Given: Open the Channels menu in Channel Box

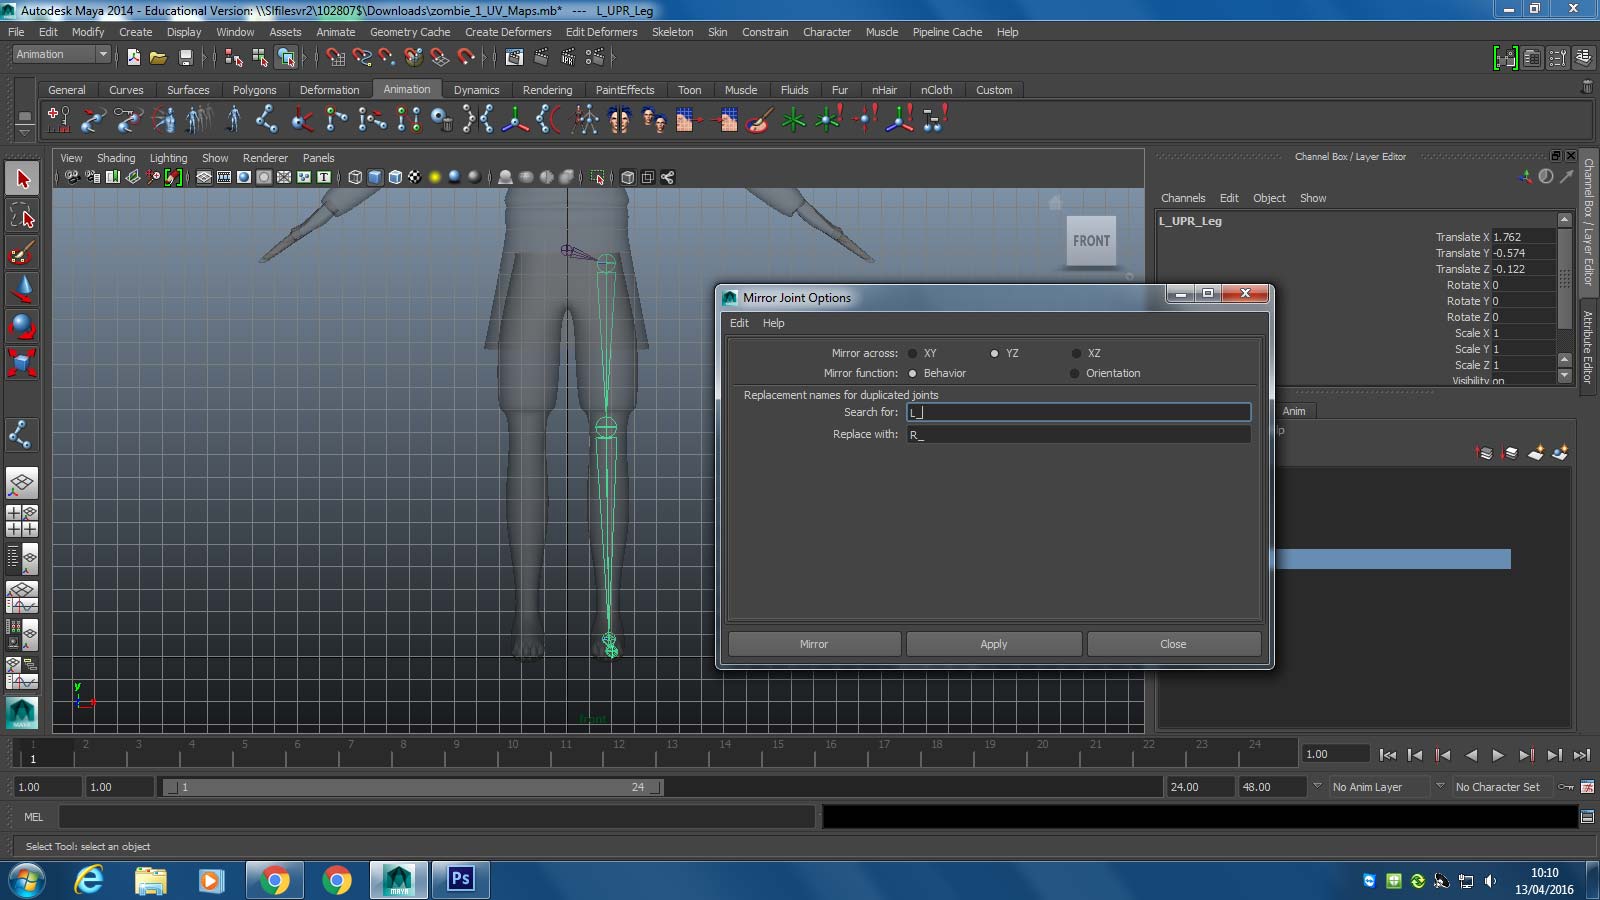Looking at the screenshot, I should [x=1183, y=198].
